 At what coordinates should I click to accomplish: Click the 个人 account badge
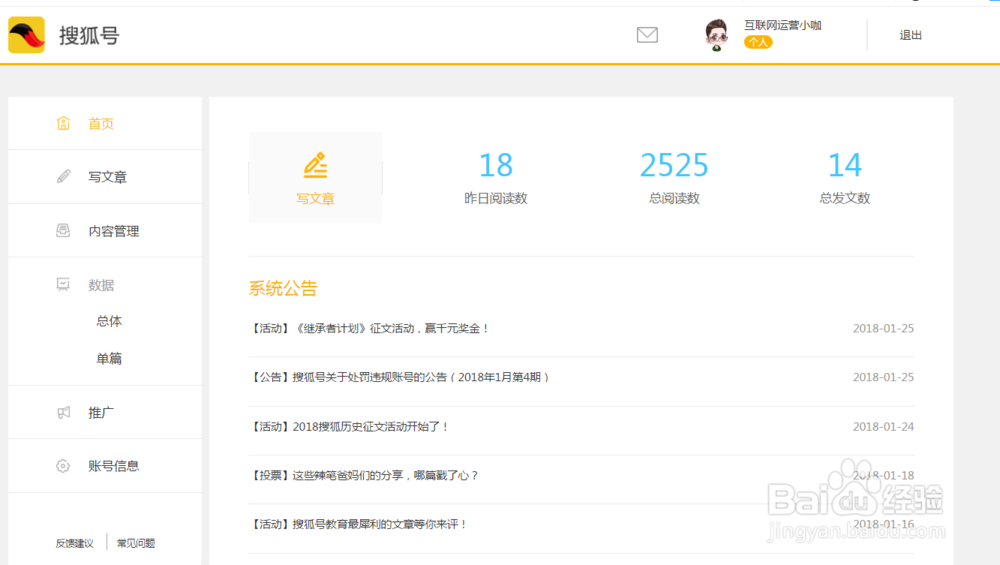pyautogui.click(x=758, y=42)
